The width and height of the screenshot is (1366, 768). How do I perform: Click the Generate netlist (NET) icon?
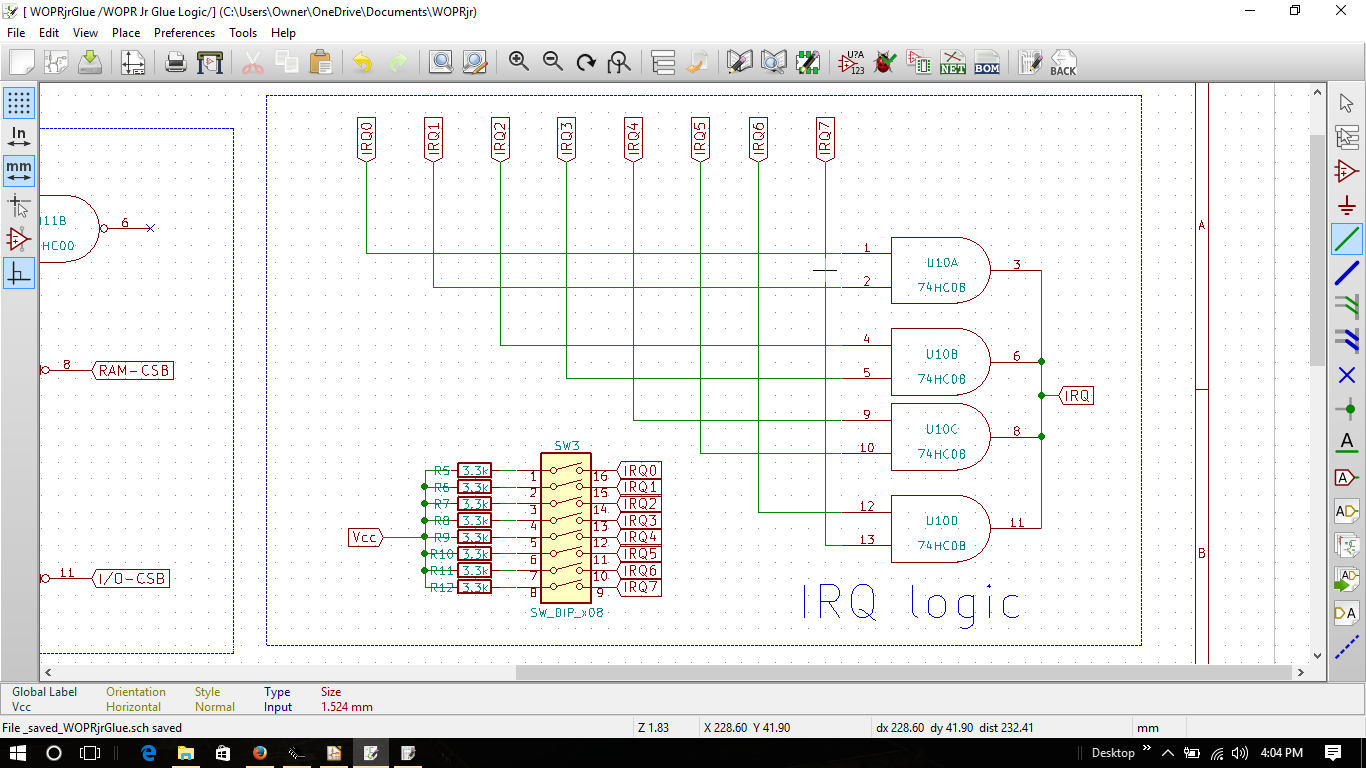tap(952, 62)
